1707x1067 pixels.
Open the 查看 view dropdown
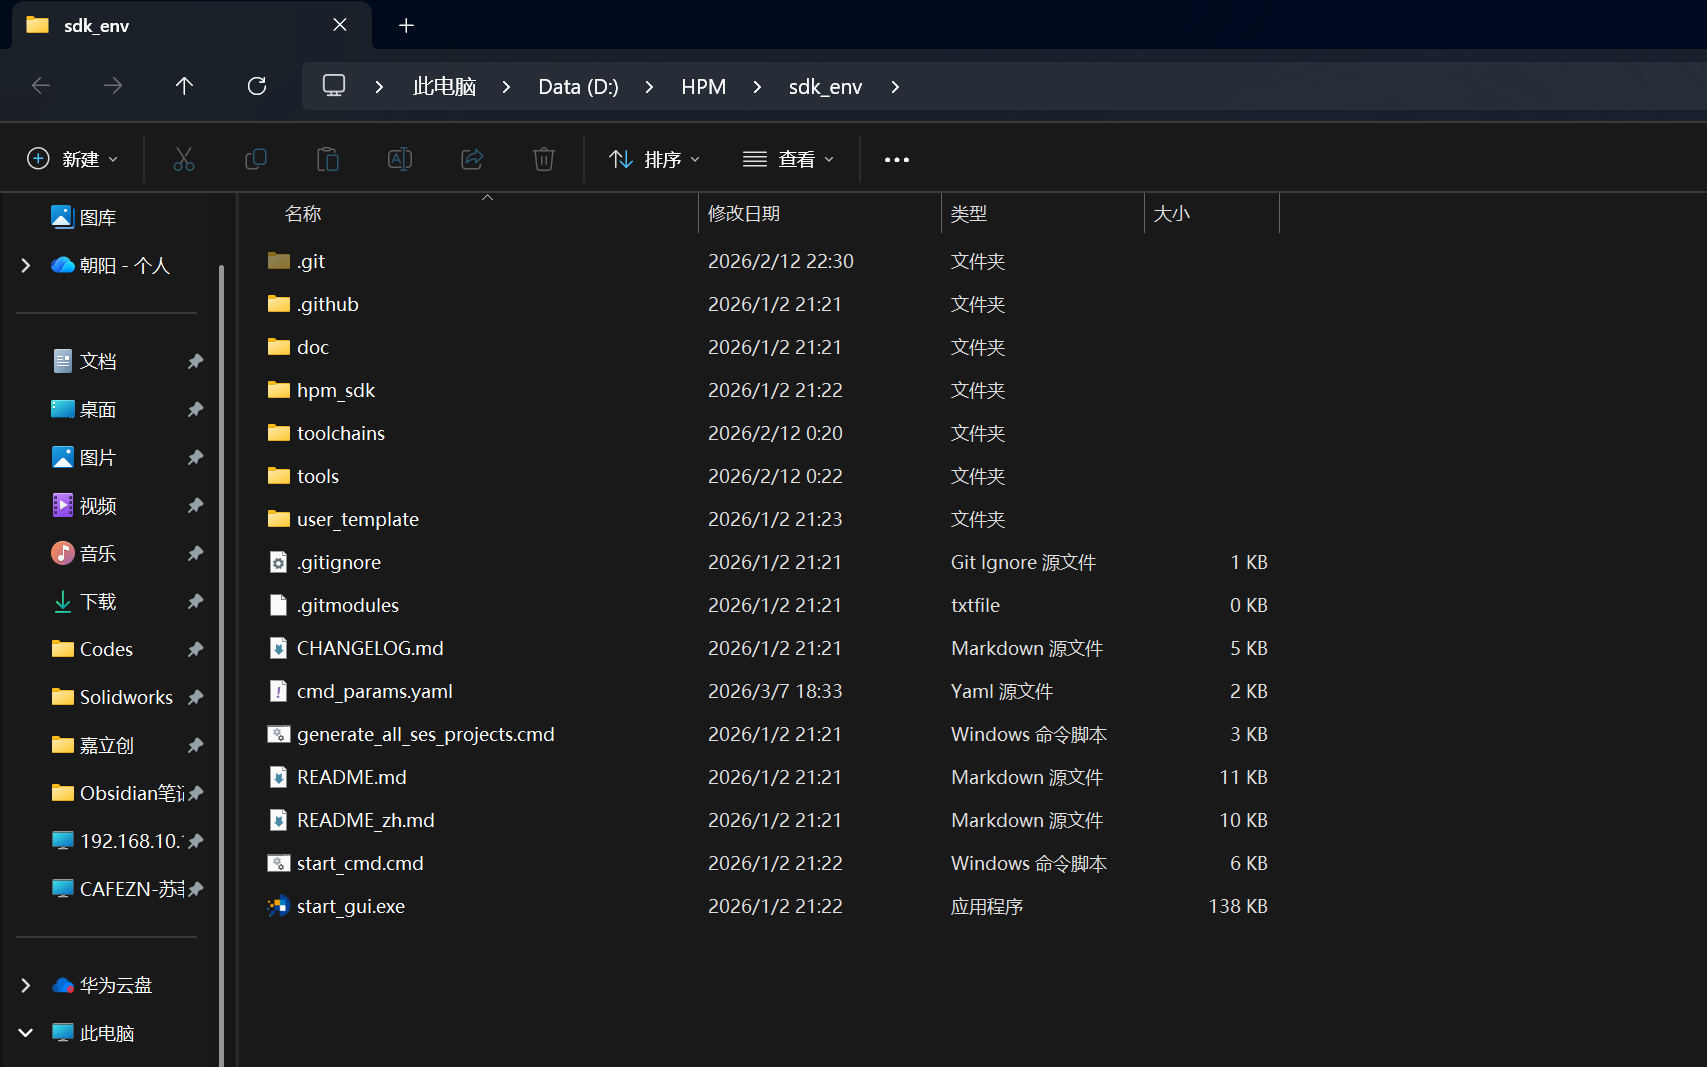click(788, 160)
